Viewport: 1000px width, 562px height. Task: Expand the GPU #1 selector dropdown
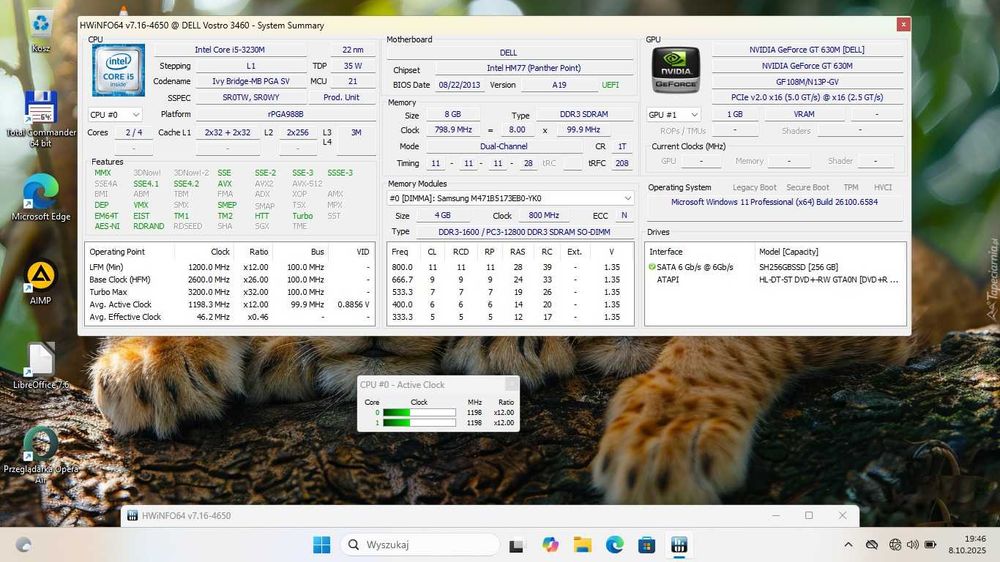673,115
